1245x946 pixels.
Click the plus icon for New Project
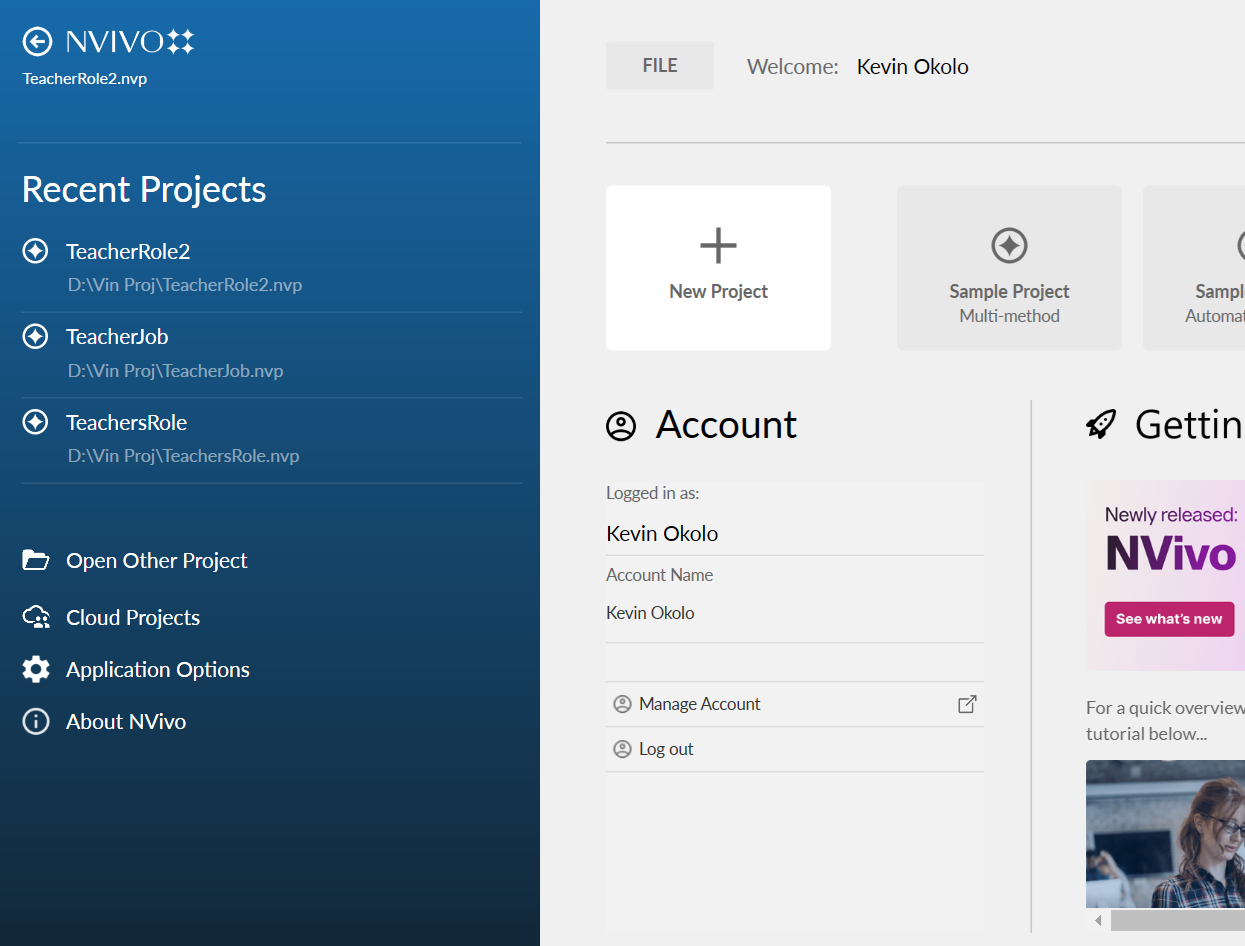[718, 245]
